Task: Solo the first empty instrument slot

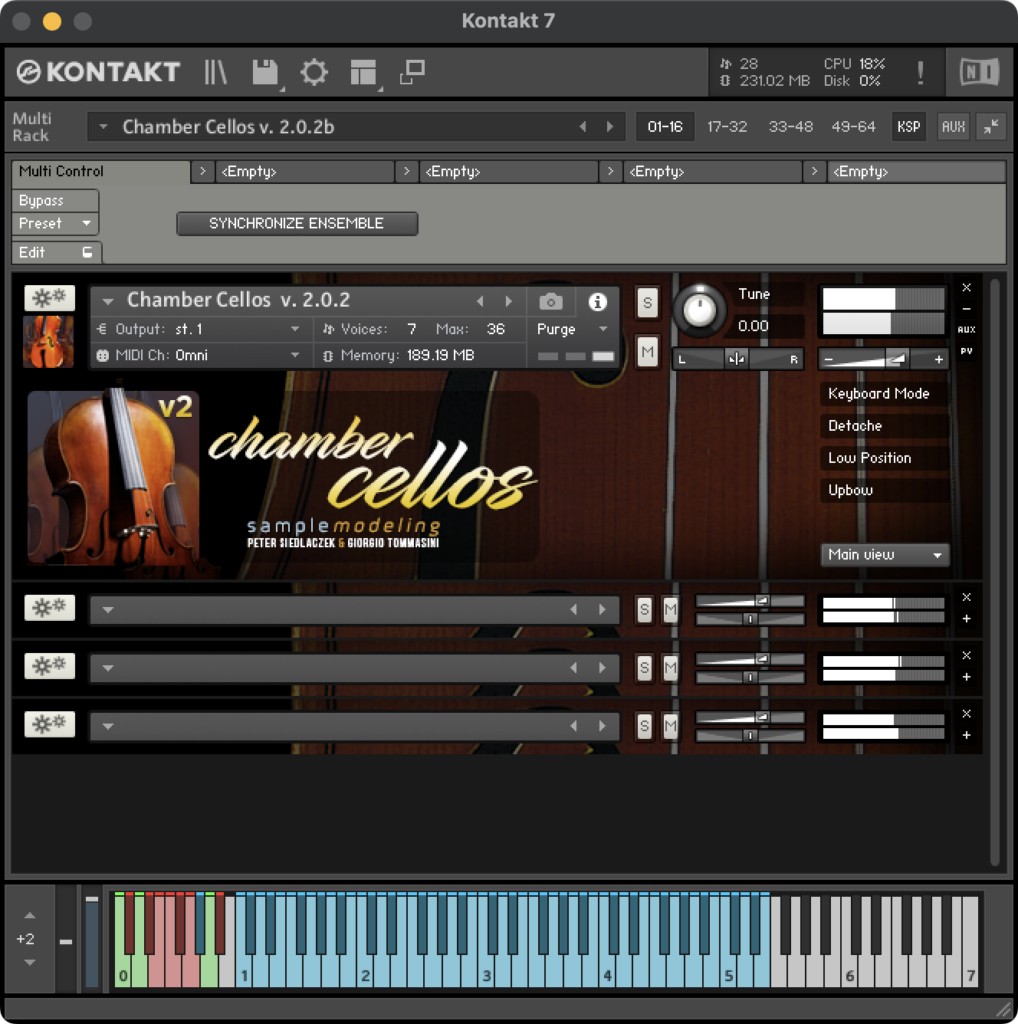Action: 644,610
